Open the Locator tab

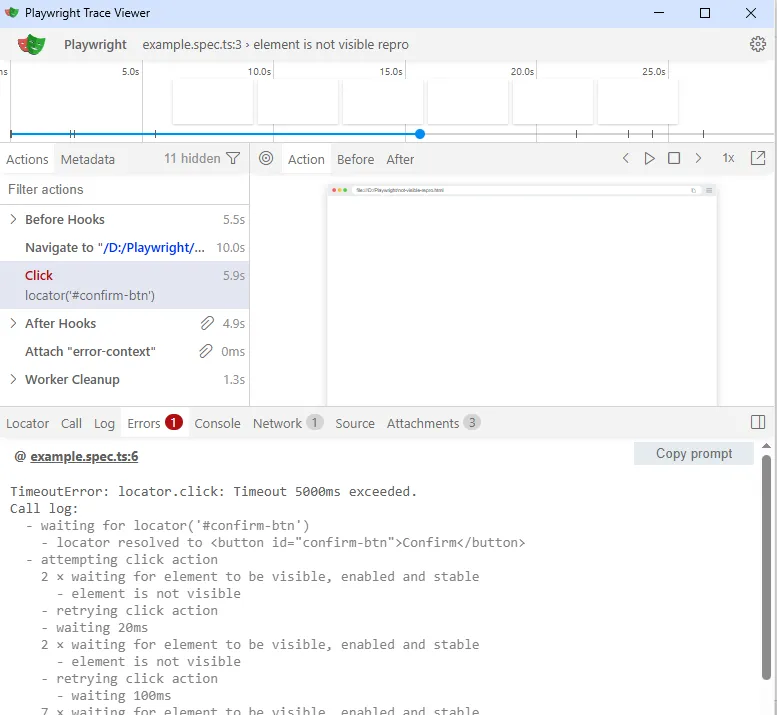pos(28,423)
